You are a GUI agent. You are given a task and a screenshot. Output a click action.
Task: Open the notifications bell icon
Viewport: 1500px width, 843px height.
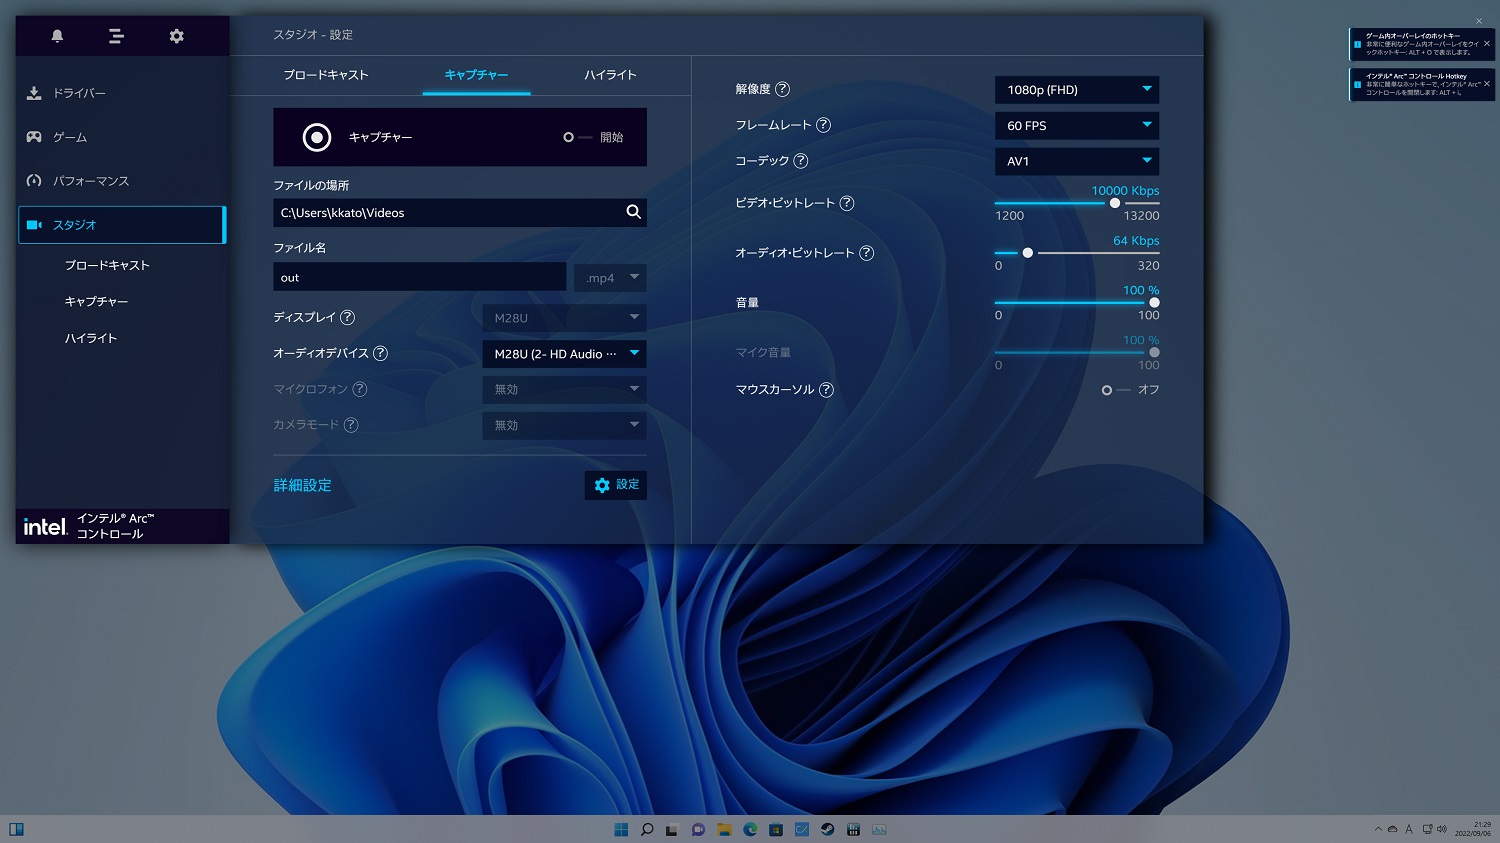[x=57, y=36]
